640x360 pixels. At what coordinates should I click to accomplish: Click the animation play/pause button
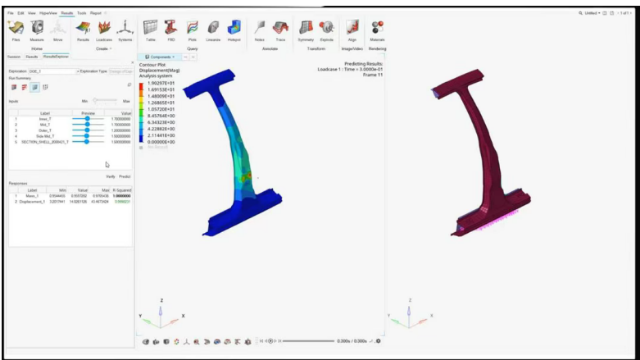270,341
